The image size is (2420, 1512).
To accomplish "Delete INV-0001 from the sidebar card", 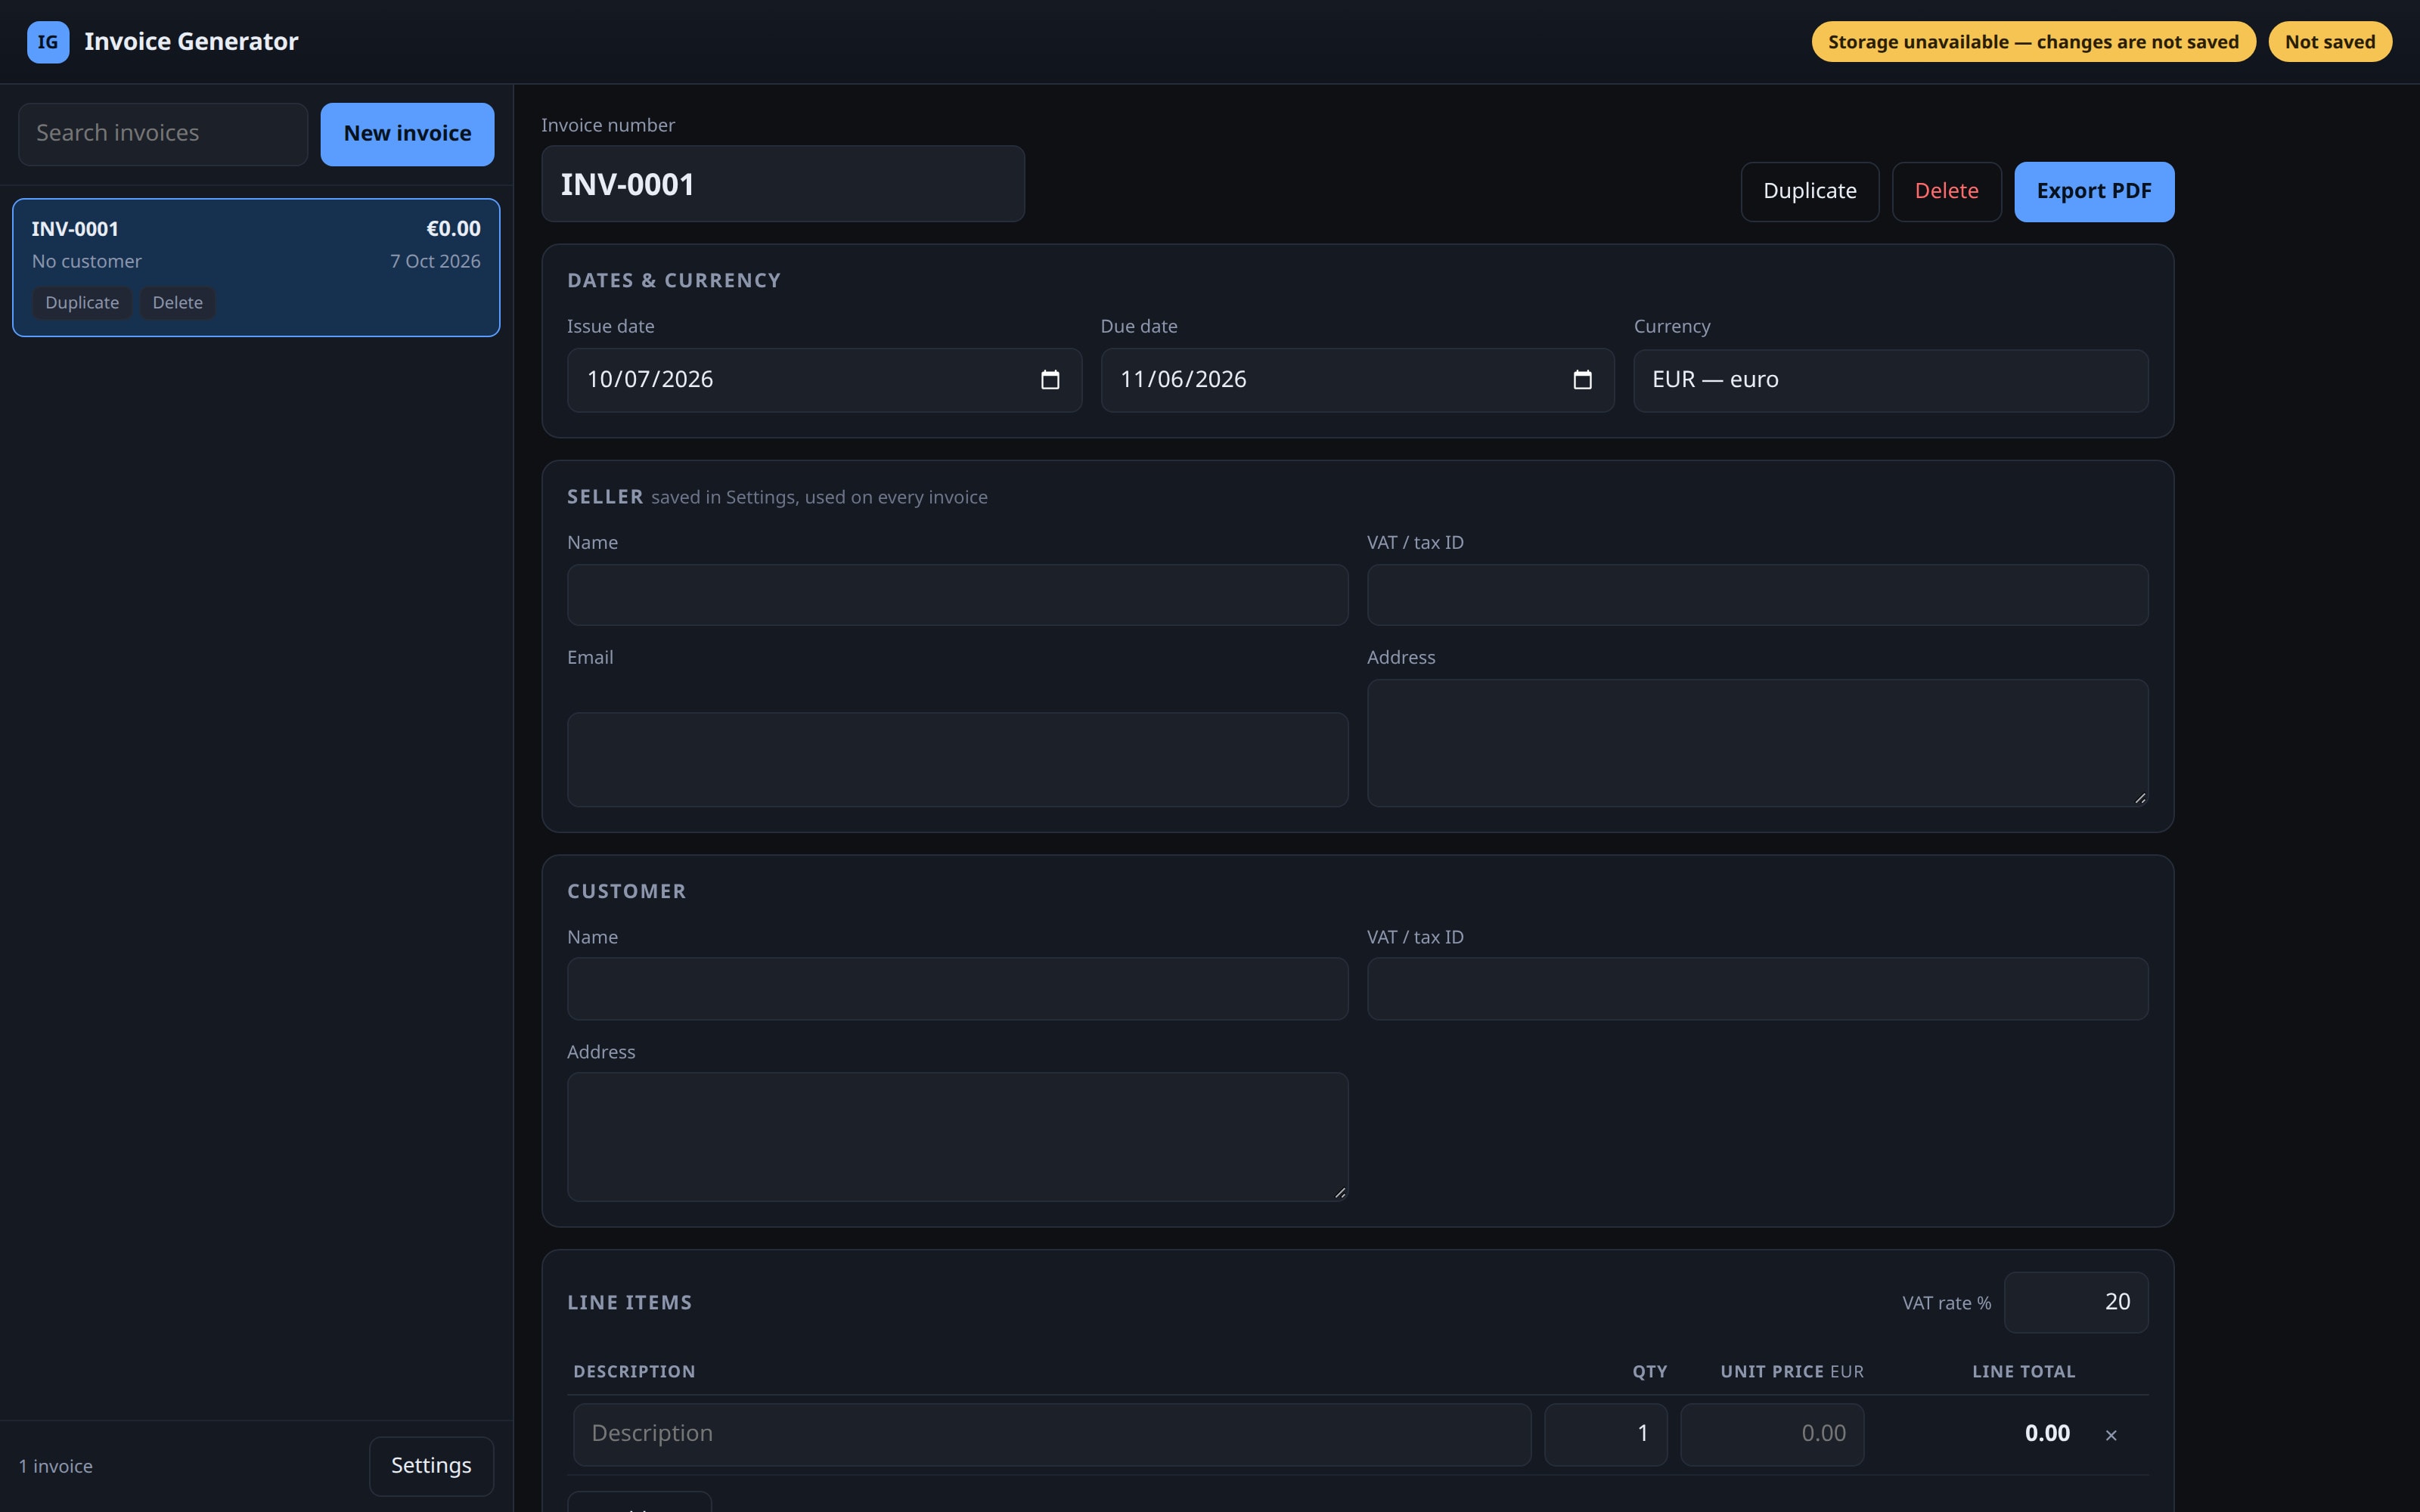I will pyautogui.click(x=178, y=303).
